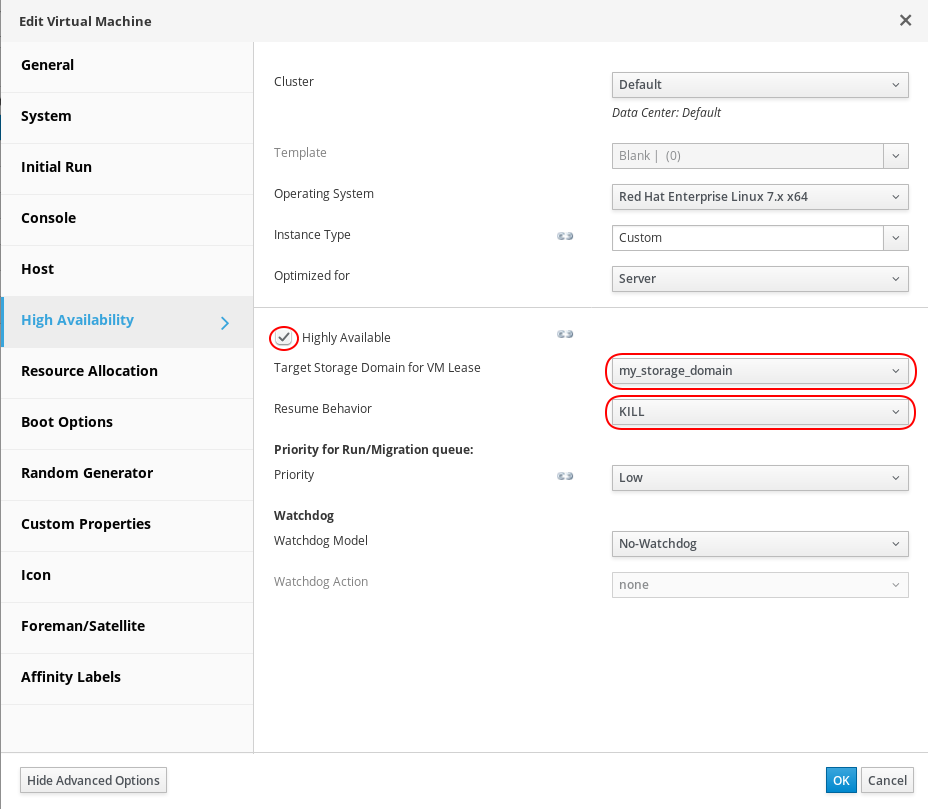The width and height of the screenshot is (928, 809).
Task: Go to the Boot Options tab
Action: point(67,422)
